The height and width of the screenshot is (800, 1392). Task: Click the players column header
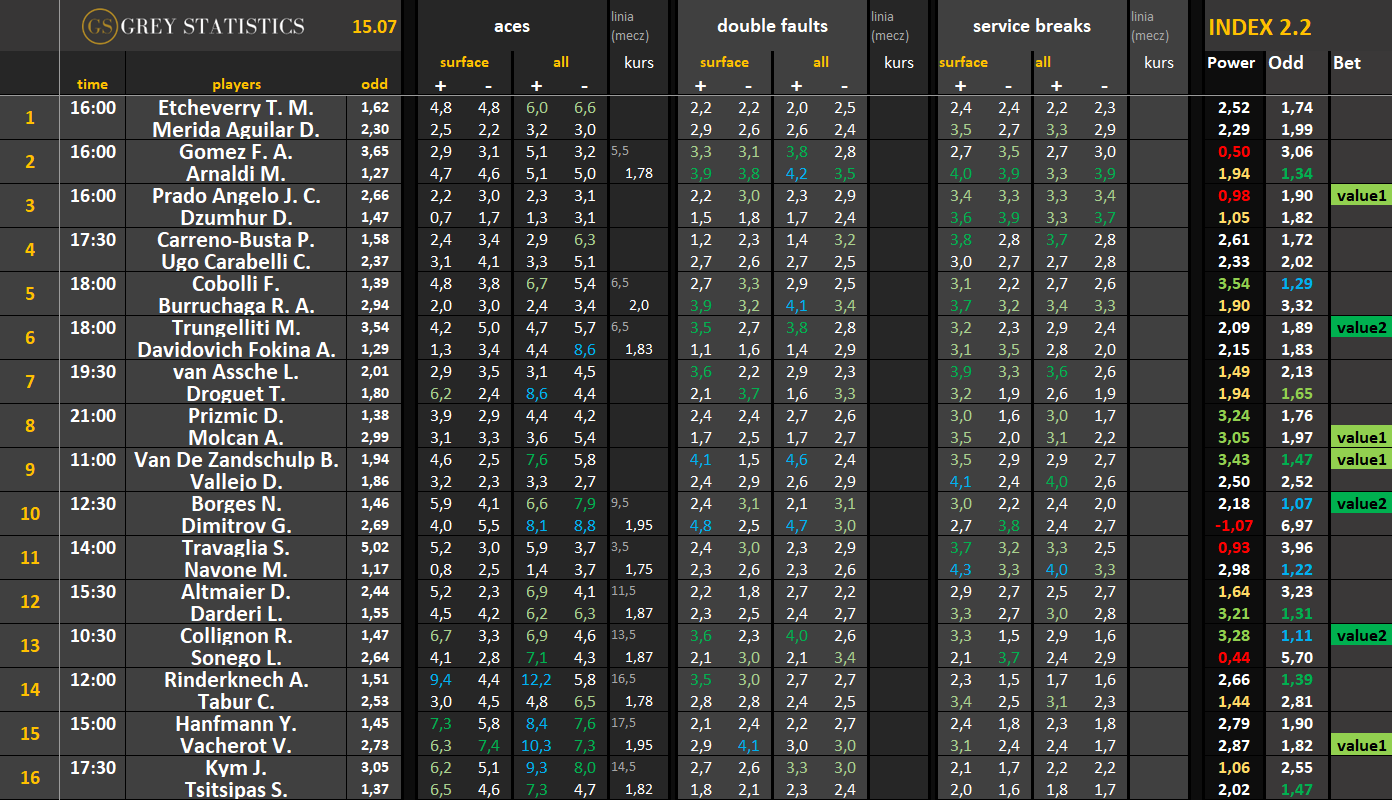click(236, 85)
